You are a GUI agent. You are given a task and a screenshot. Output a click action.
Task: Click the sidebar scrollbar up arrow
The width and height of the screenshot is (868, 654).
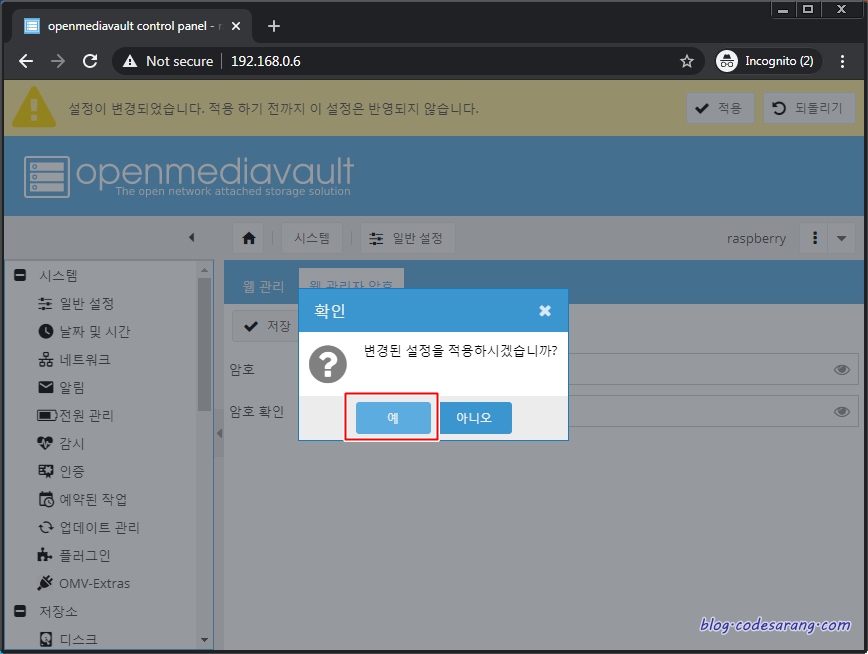click(204, 270)
